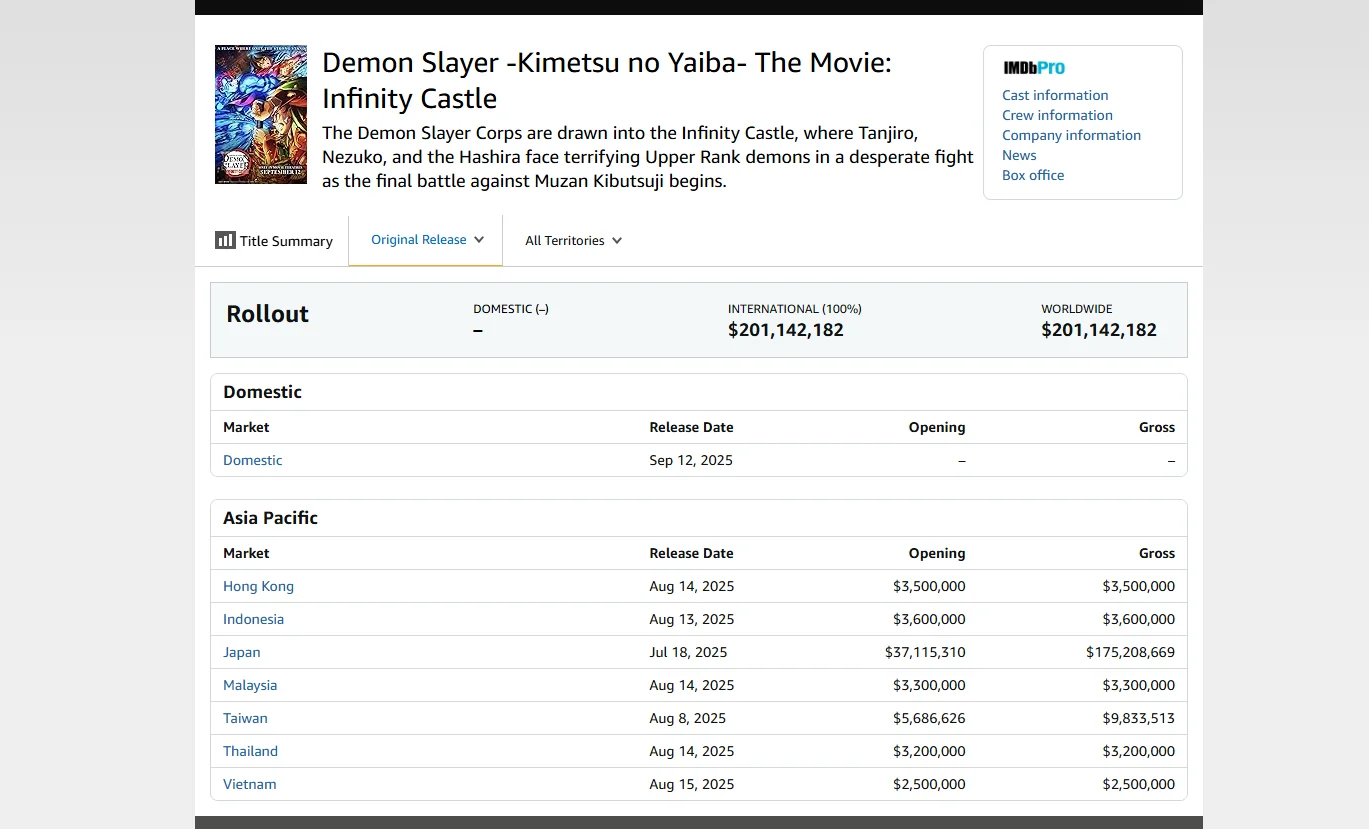This screenshot has height=829, width=1369.
Task: Click Japan's release date Jul 18, 2025
Action: coord(688,652)
